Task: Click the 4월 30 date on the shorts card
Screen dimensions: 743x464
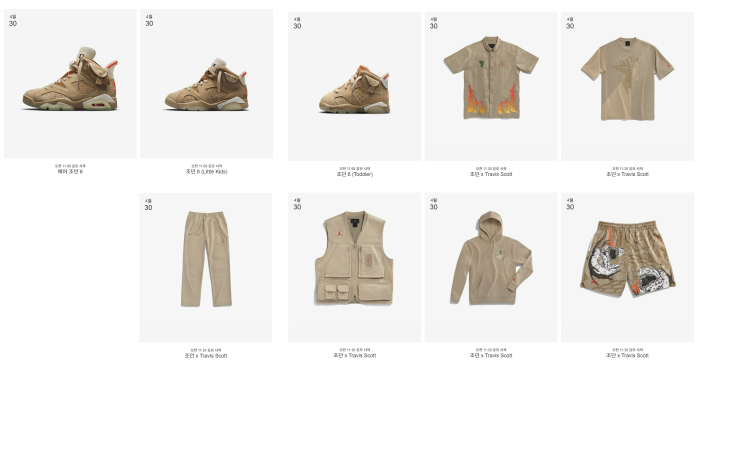Action: (570, 204)
